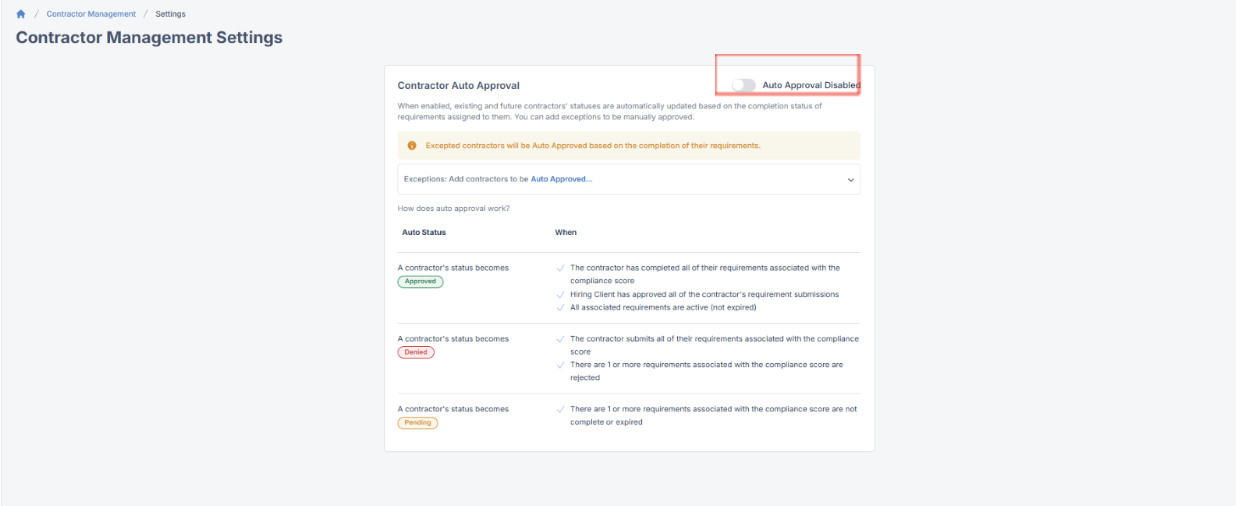Click checkmark beside 'not complete or expired' line
This screenshot has width=1236, height=506.
(x=561, y=409)
